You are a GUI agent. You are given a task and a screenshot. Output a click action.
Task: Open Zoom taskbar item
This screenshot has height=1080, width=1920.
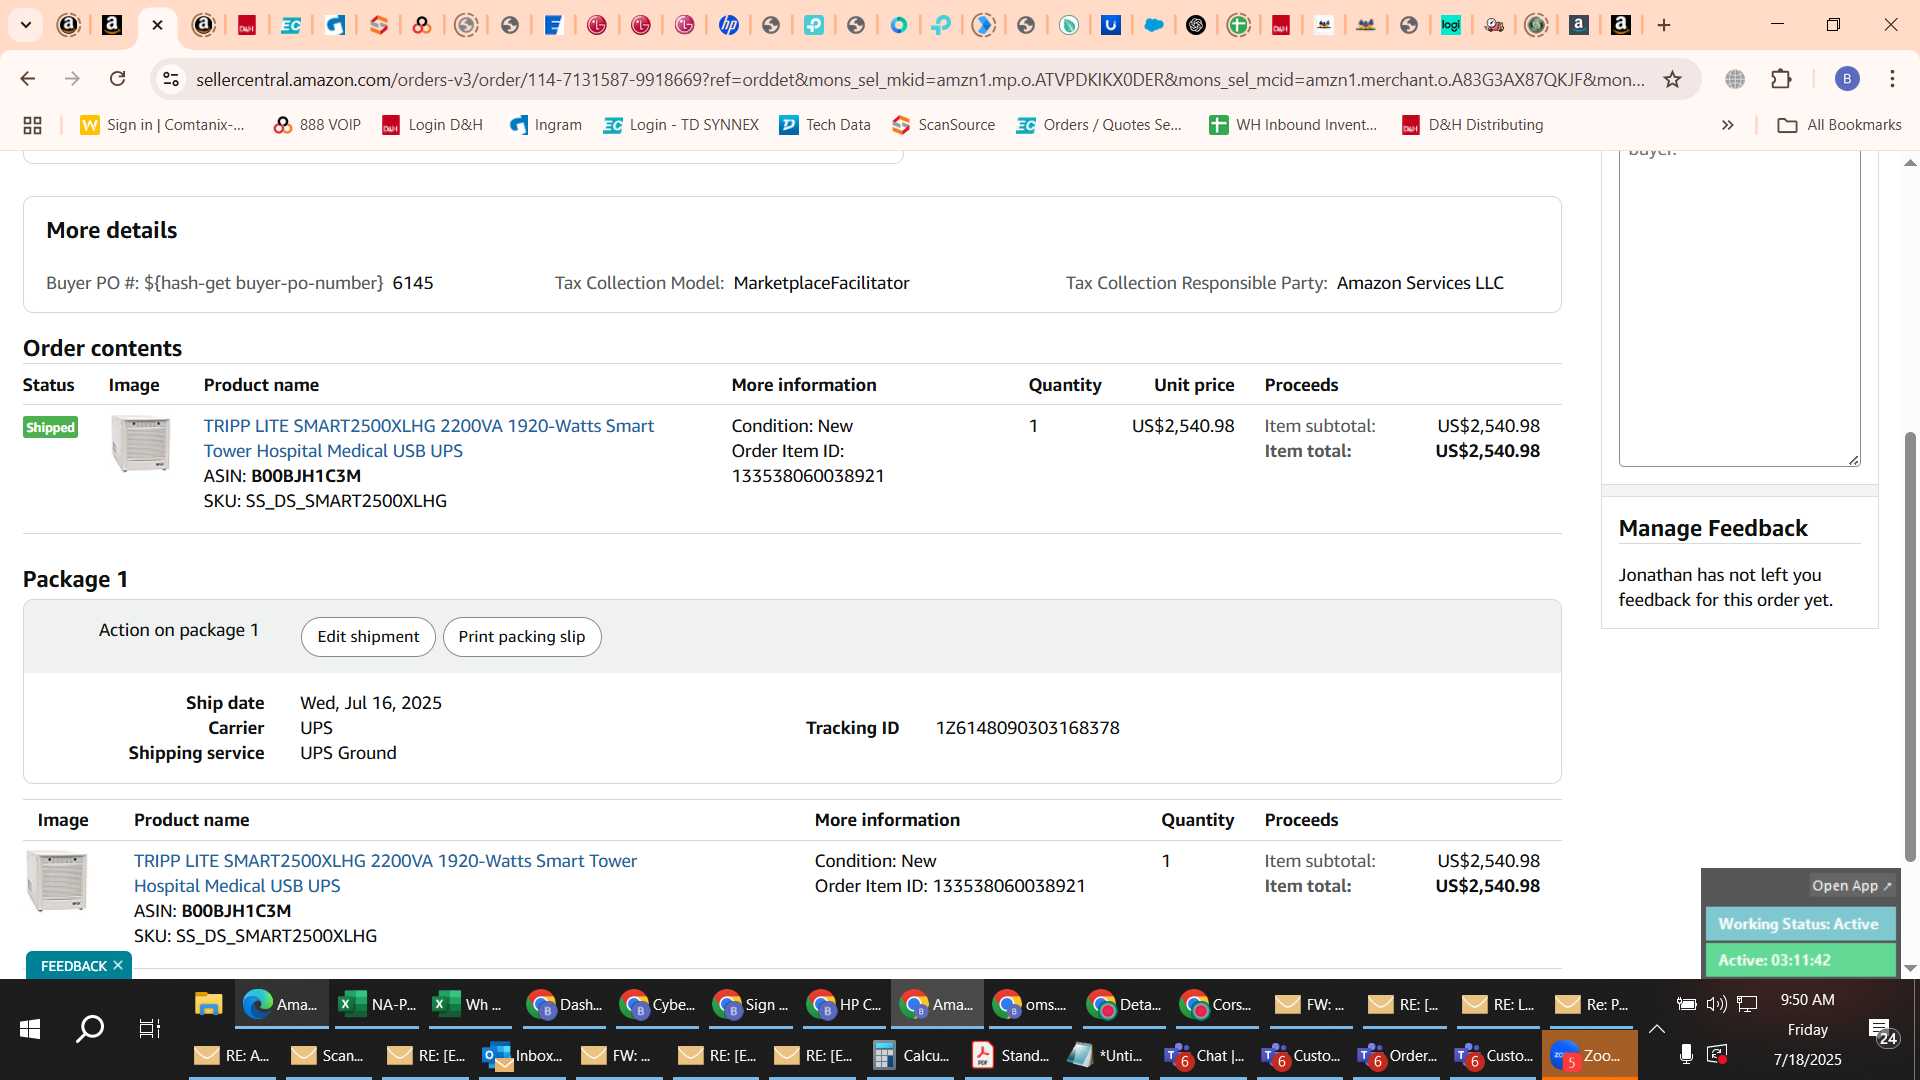(x=1590, y=1055)
